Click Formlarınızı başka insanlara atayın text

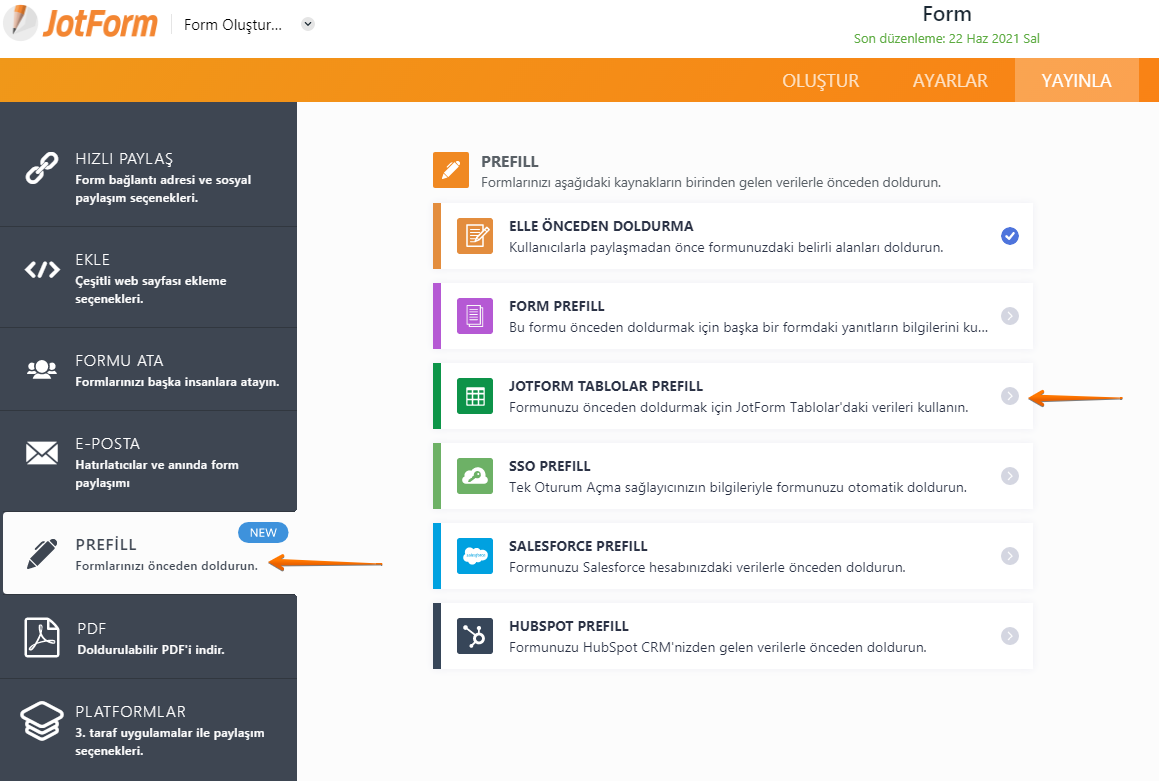point(177,382)
